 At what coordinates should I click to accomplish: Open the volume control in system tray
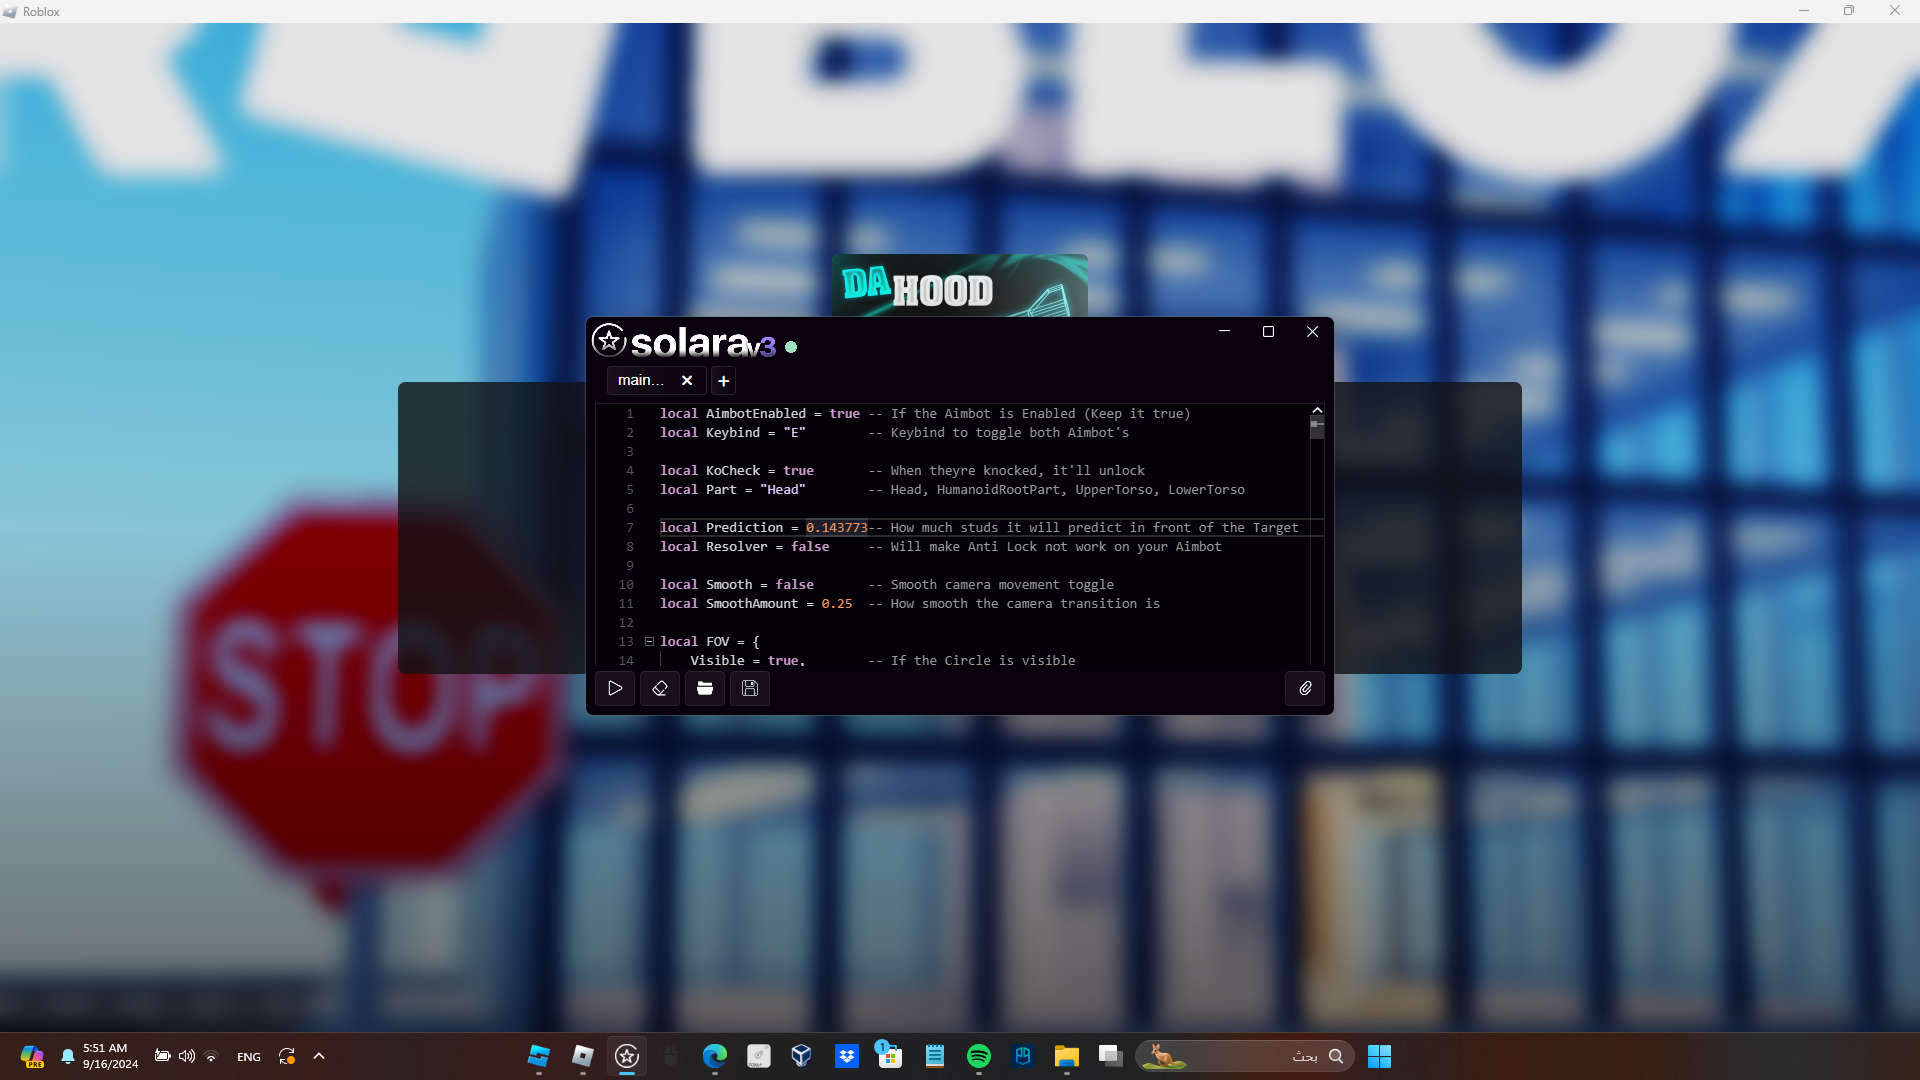pos(187,1056)
